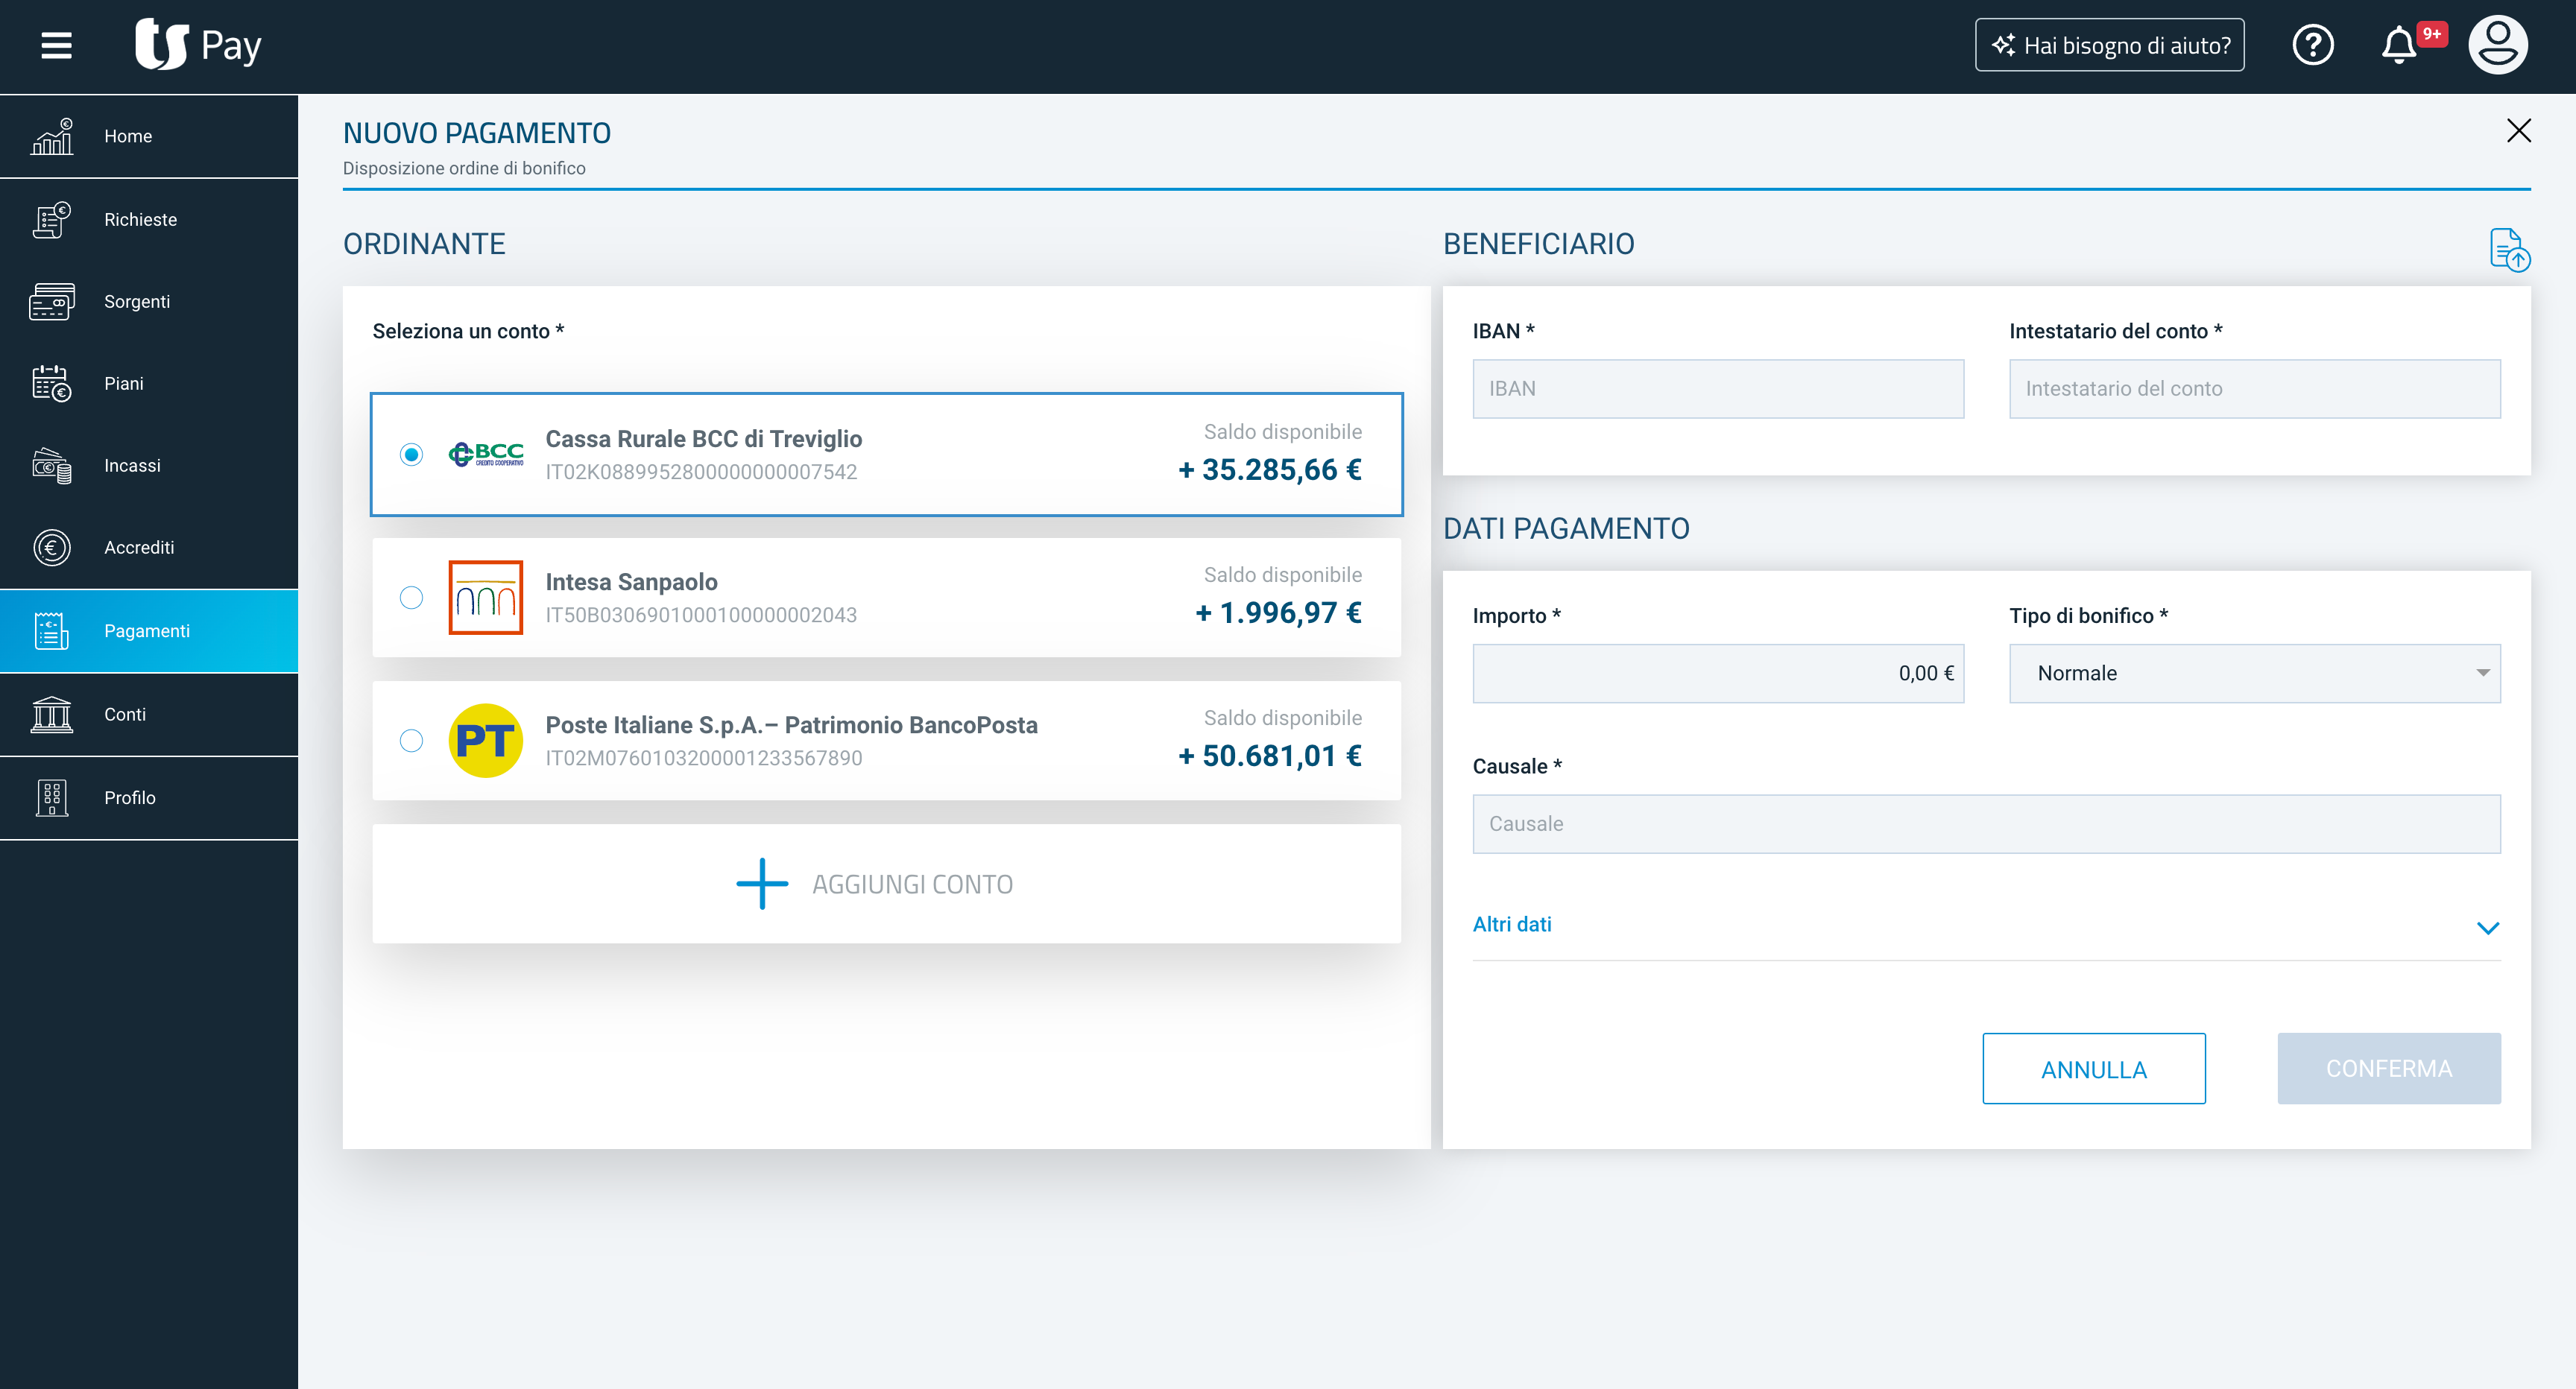This screenshot has width=2576, height=1389.
Task: Click the Hai bisogno di aiuto button
Action: point(2109,45)
